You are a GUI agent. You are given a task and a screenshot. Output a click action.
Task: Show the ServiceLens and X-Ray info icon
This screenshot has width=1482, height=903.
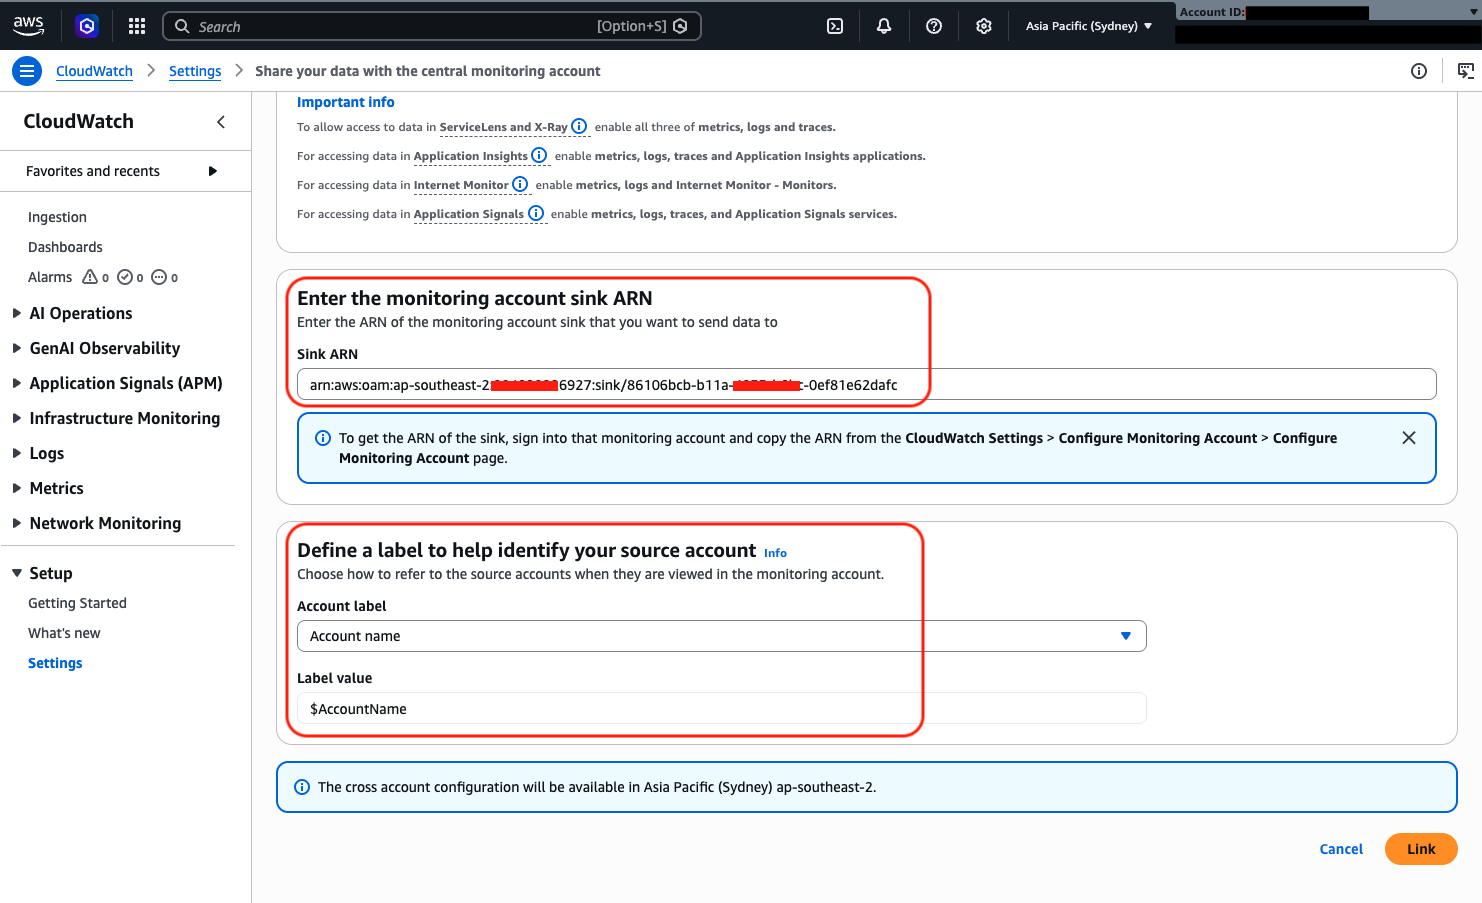tap(579, 126)
